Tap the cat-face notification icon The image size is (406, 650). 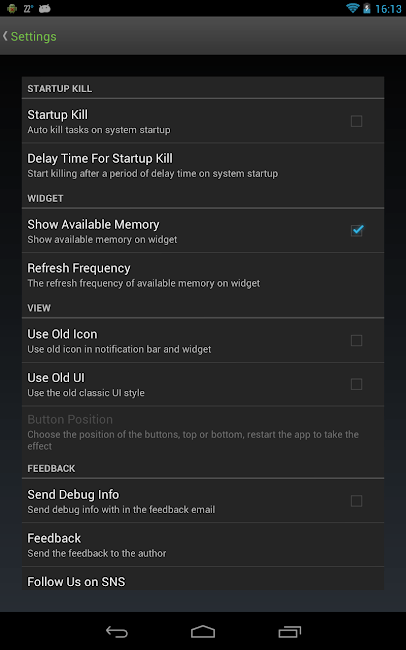coord(44,8)
